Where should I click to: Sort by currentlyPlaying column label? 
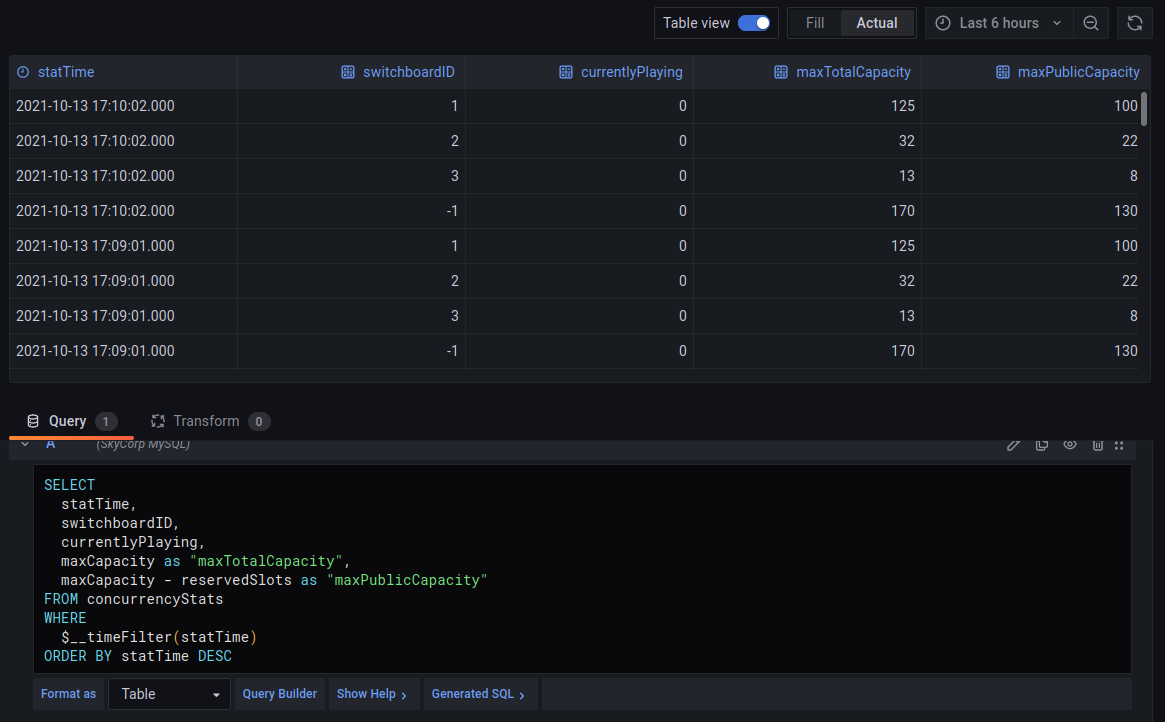[632, 72]
